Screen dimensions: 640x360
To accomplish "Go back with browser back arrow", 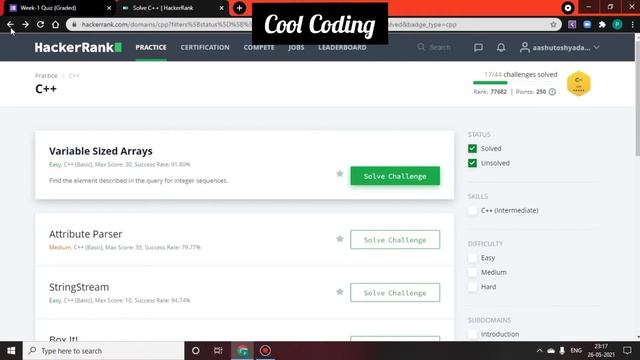I will coord(10,24).
